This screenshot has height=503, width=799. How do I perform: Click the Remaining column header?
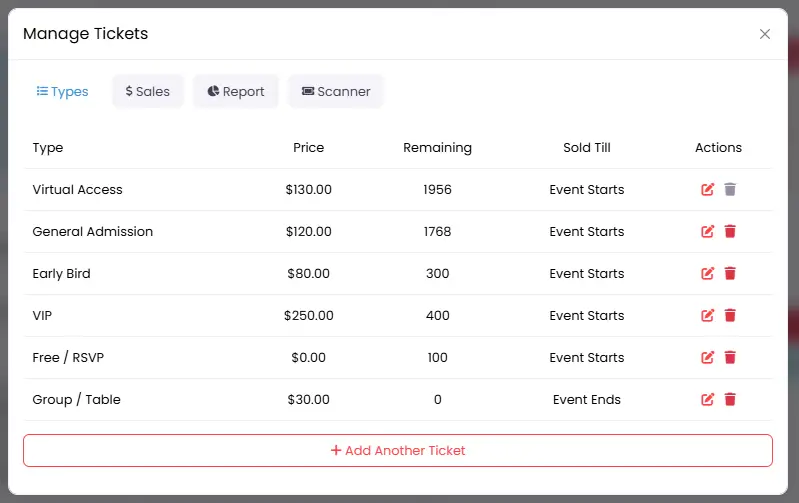point(437,147)
